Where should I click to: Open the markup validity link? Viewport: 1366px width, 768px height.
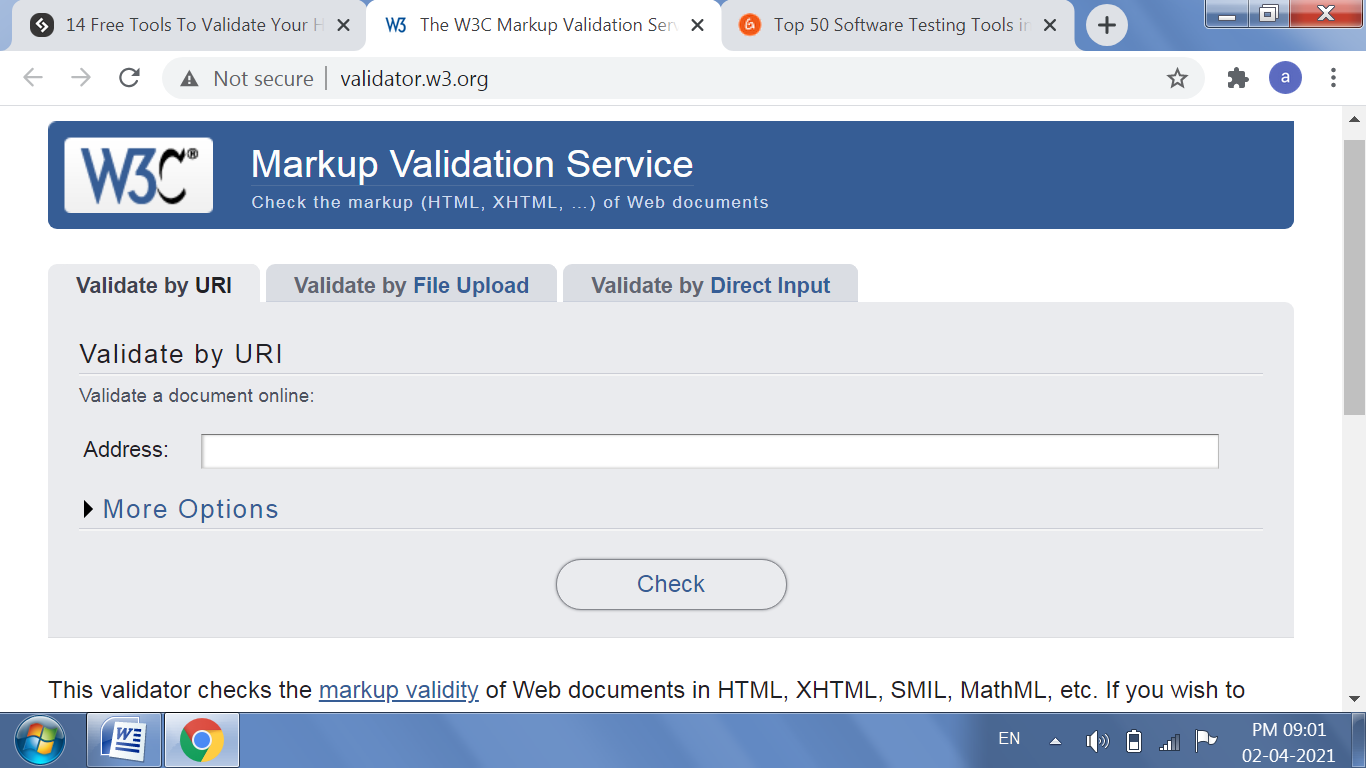tap(399, 690)
